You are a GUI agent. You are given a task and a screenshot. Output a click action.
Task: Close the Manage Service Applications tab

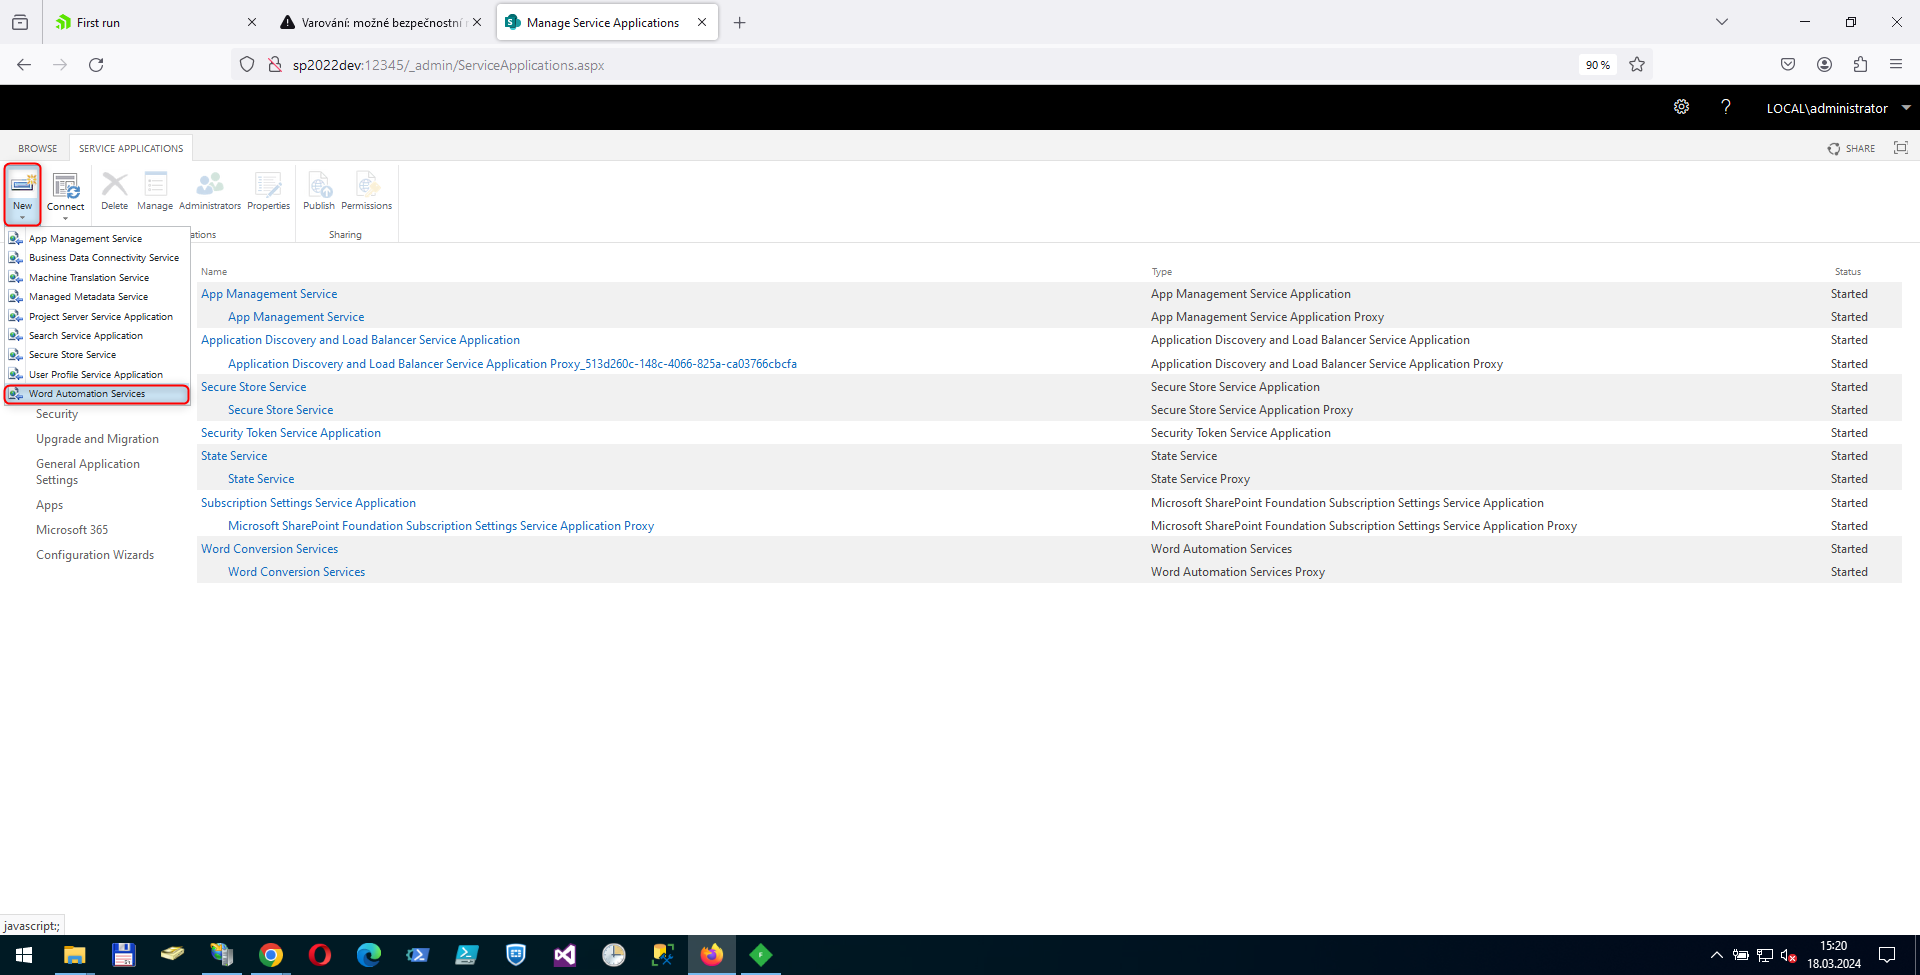tap(702, 22)
